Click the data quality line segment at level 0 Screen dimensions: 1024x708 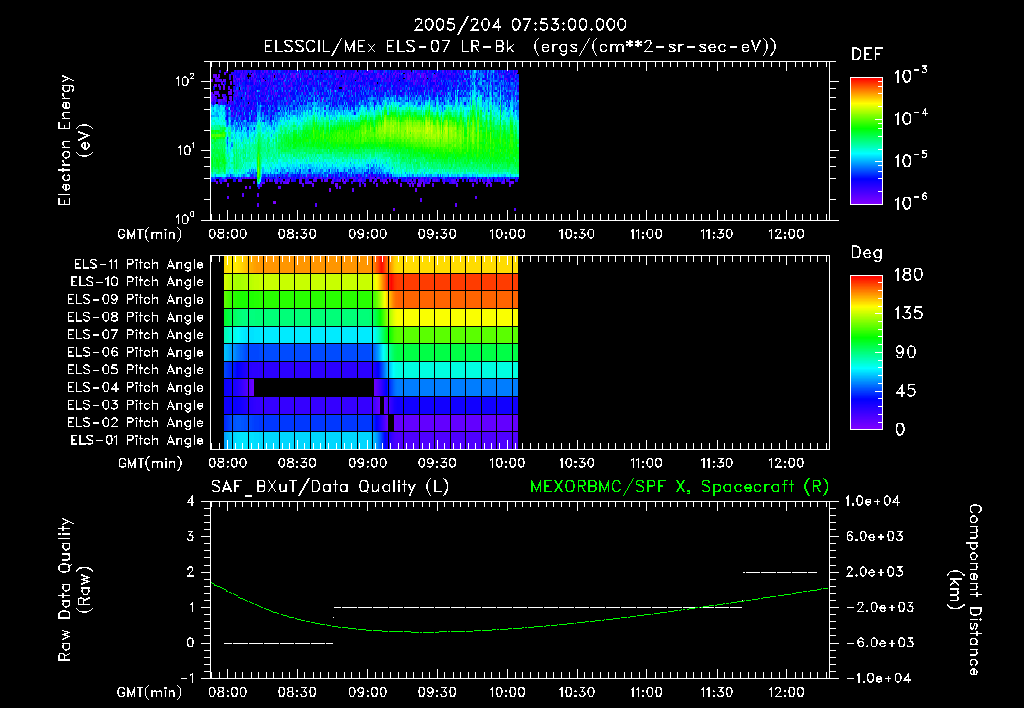click(278, 643)
